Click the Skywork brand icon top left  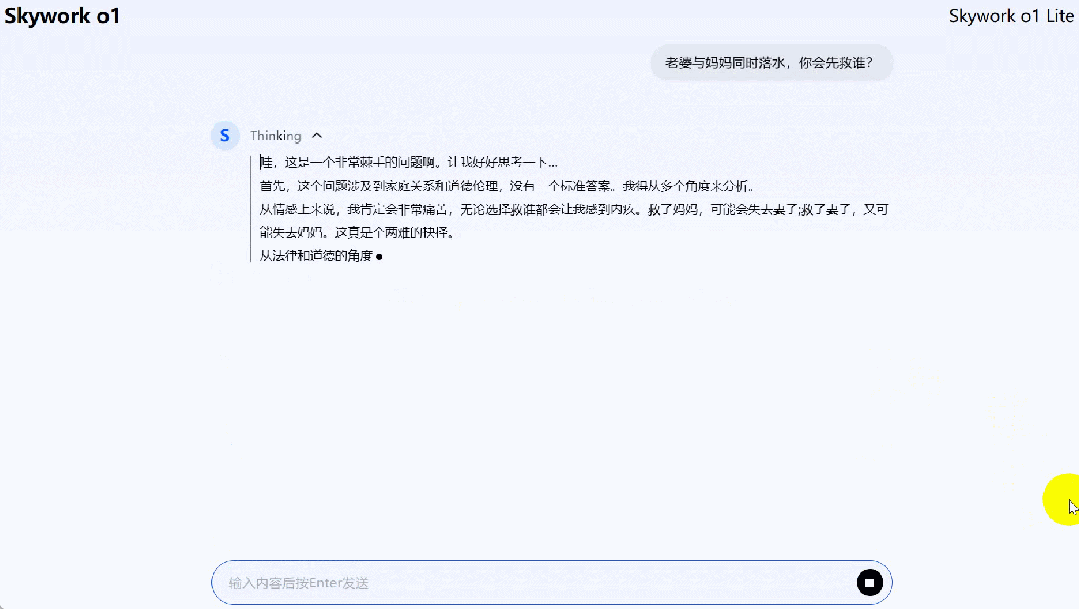click(62, 16)
